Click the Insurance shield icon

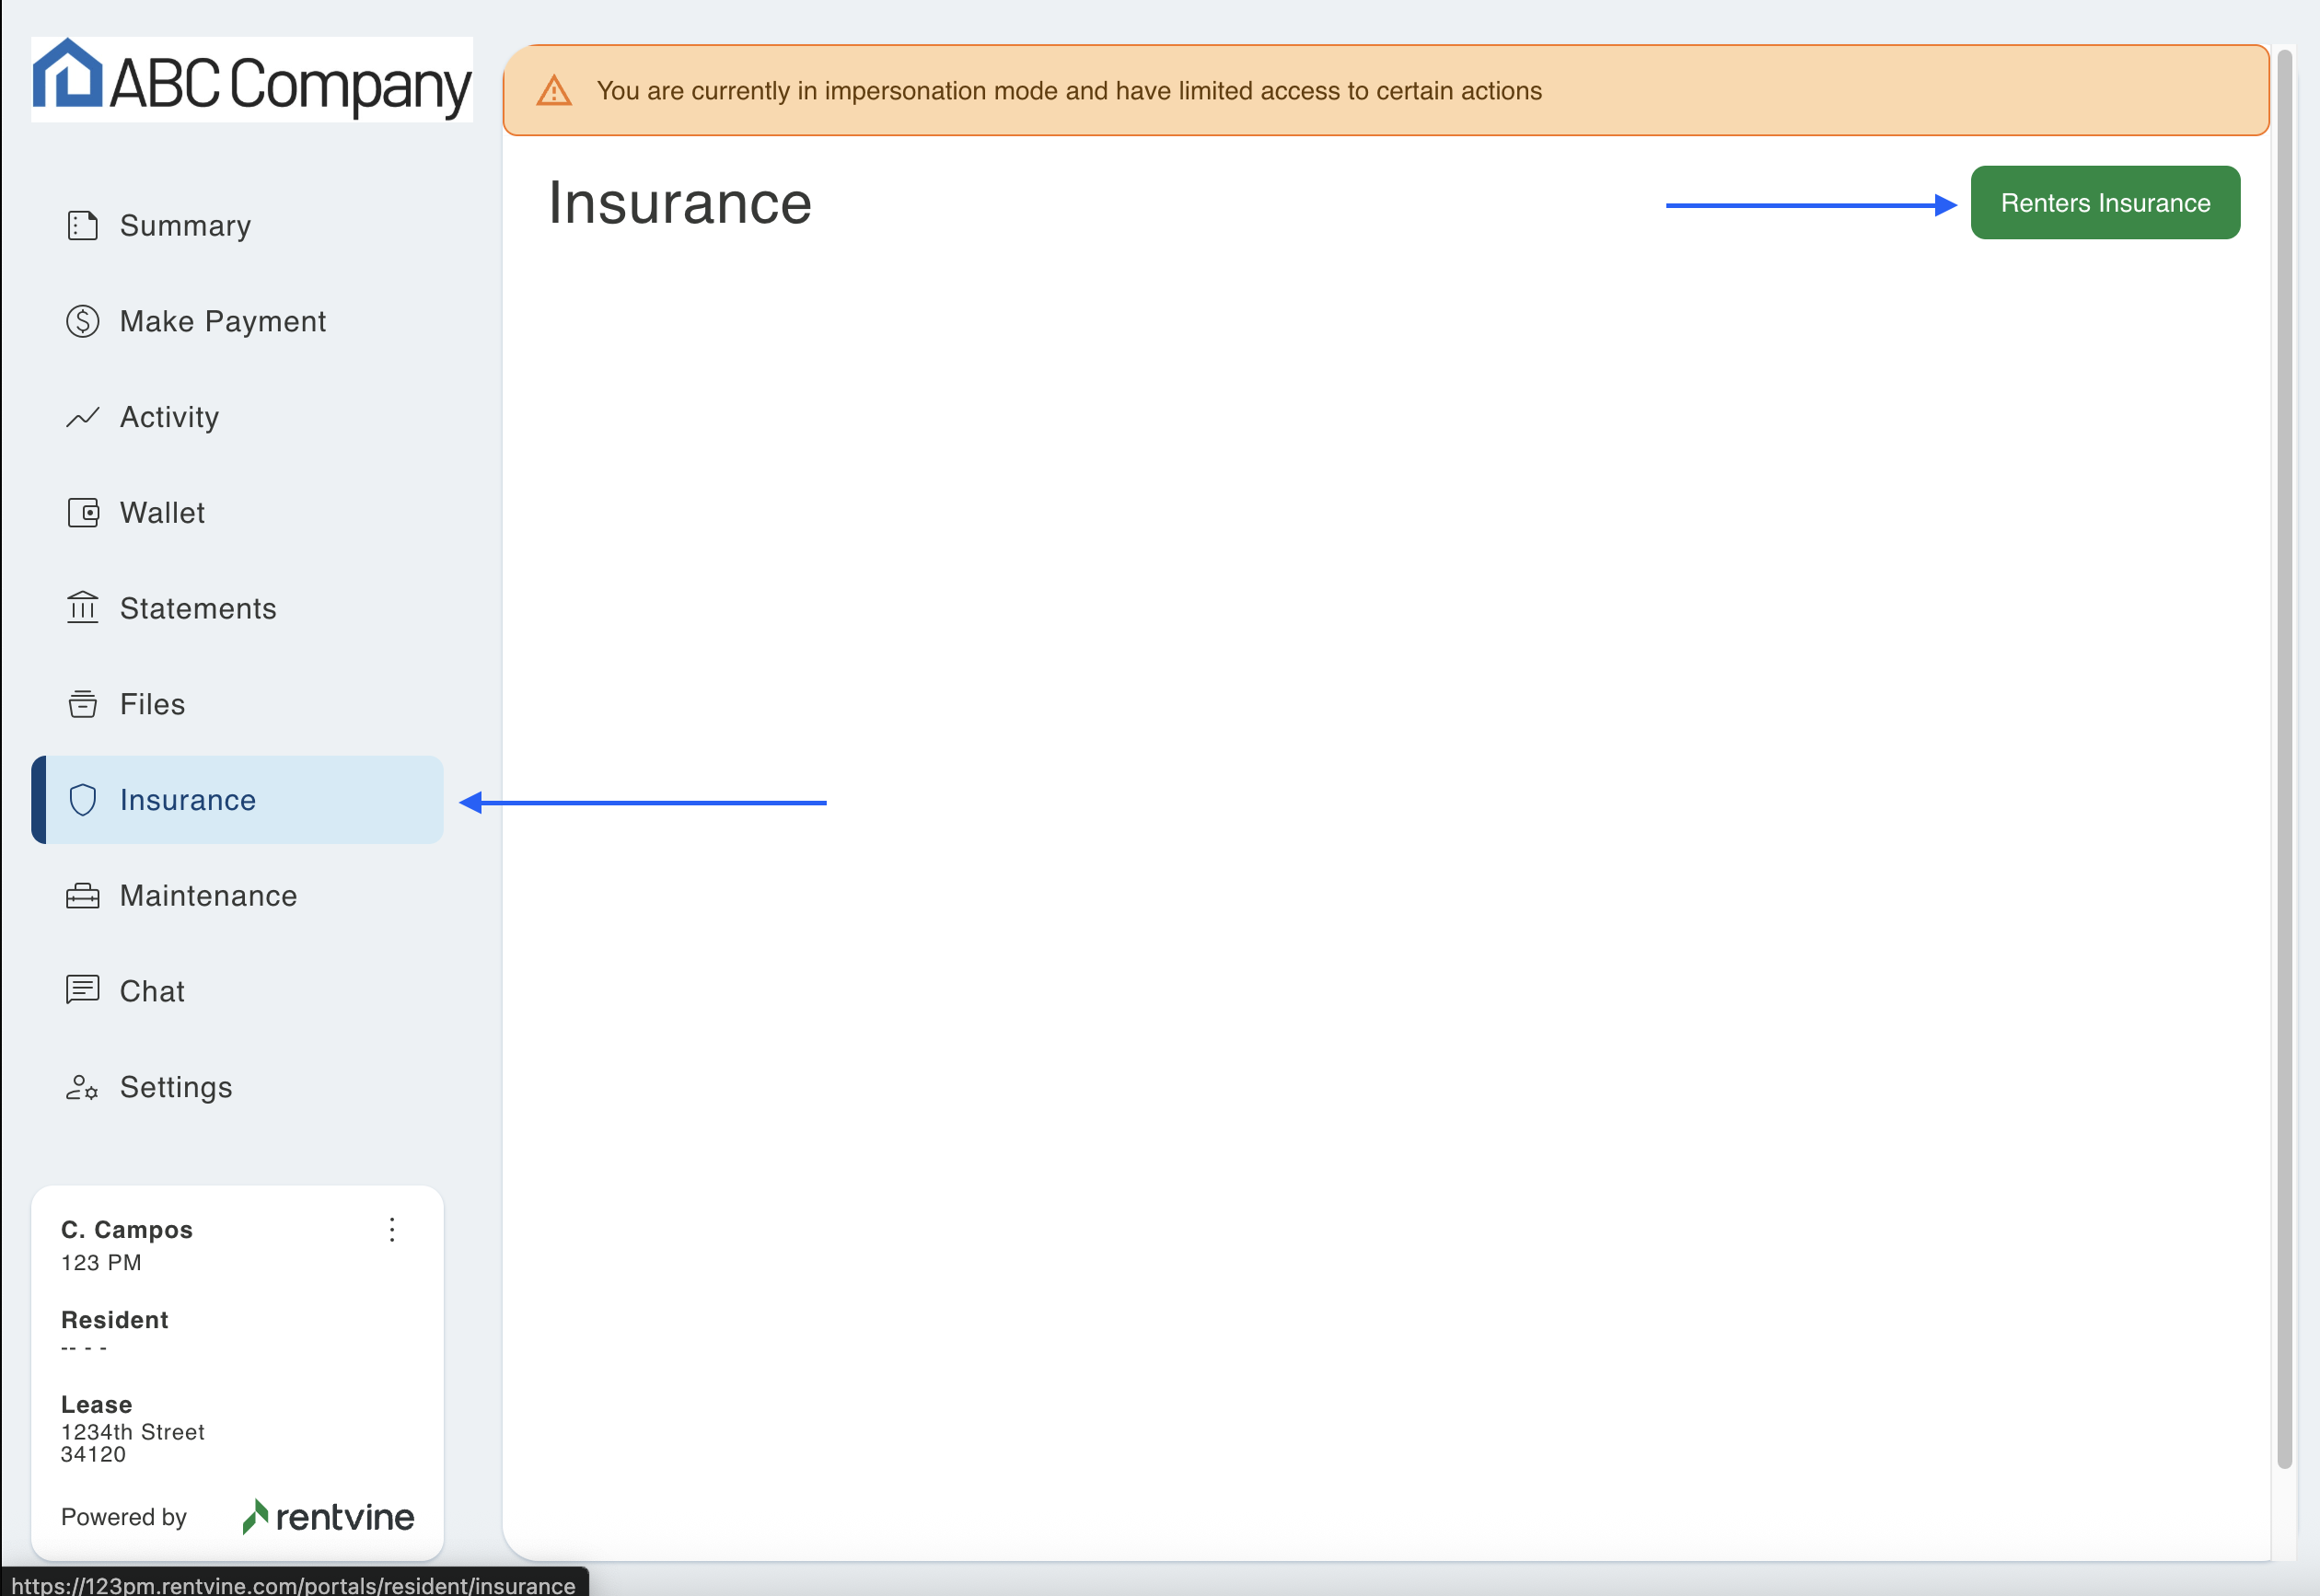point(82,800)
